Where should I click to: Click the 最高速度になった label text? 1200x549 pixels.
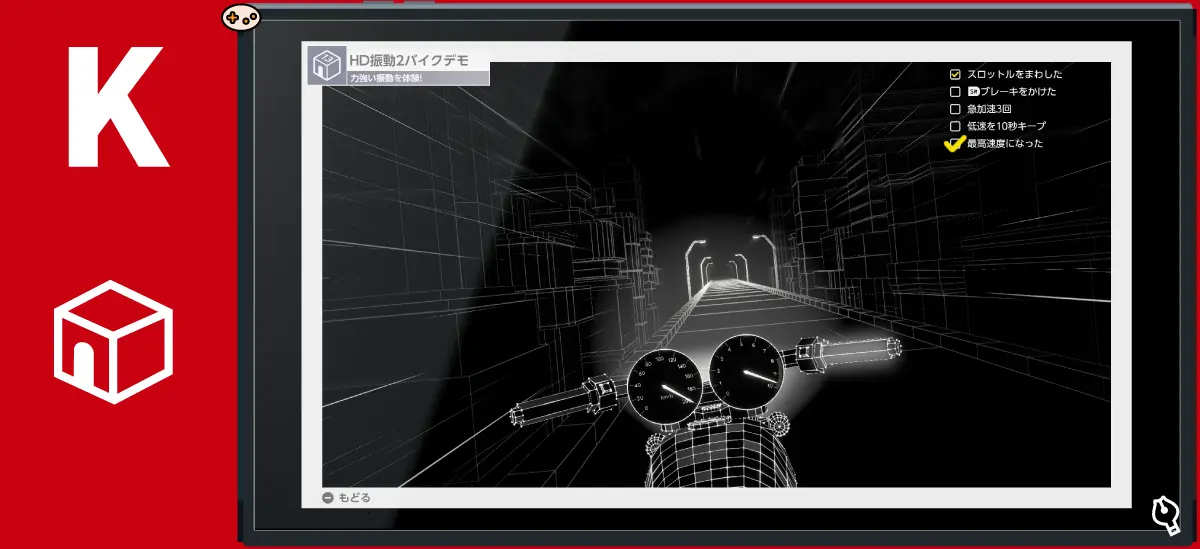coord(1005,144)
